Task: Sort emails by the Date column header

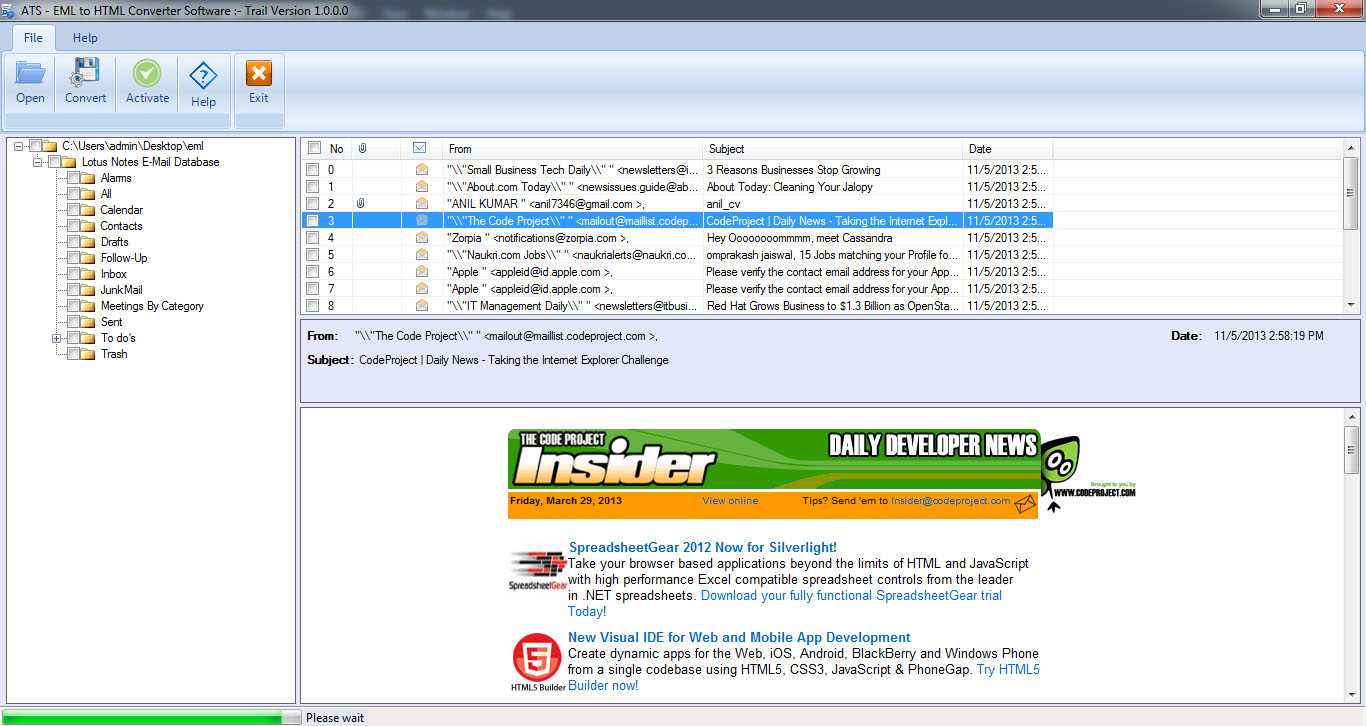Action: coord(1008,149)
